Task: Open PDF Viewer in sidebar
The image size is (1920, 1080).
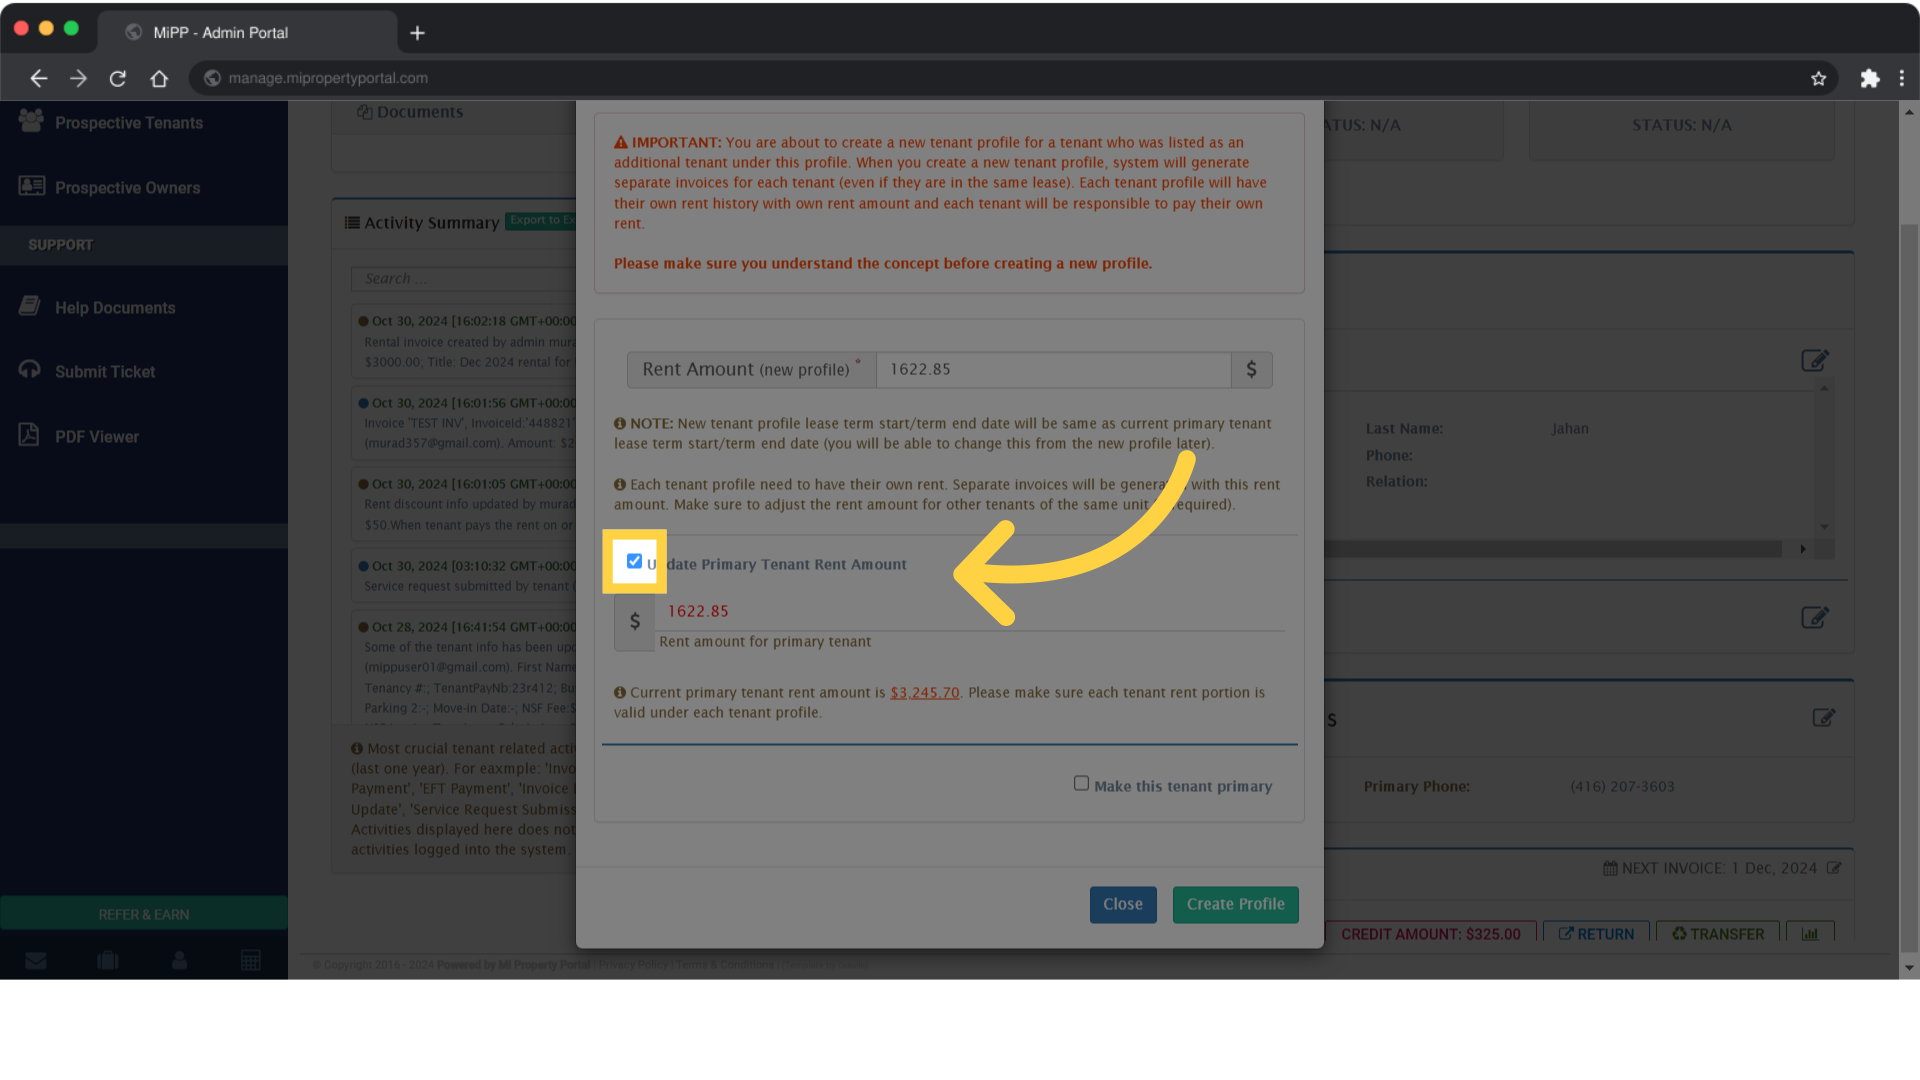Action: [x=97, y=437]
